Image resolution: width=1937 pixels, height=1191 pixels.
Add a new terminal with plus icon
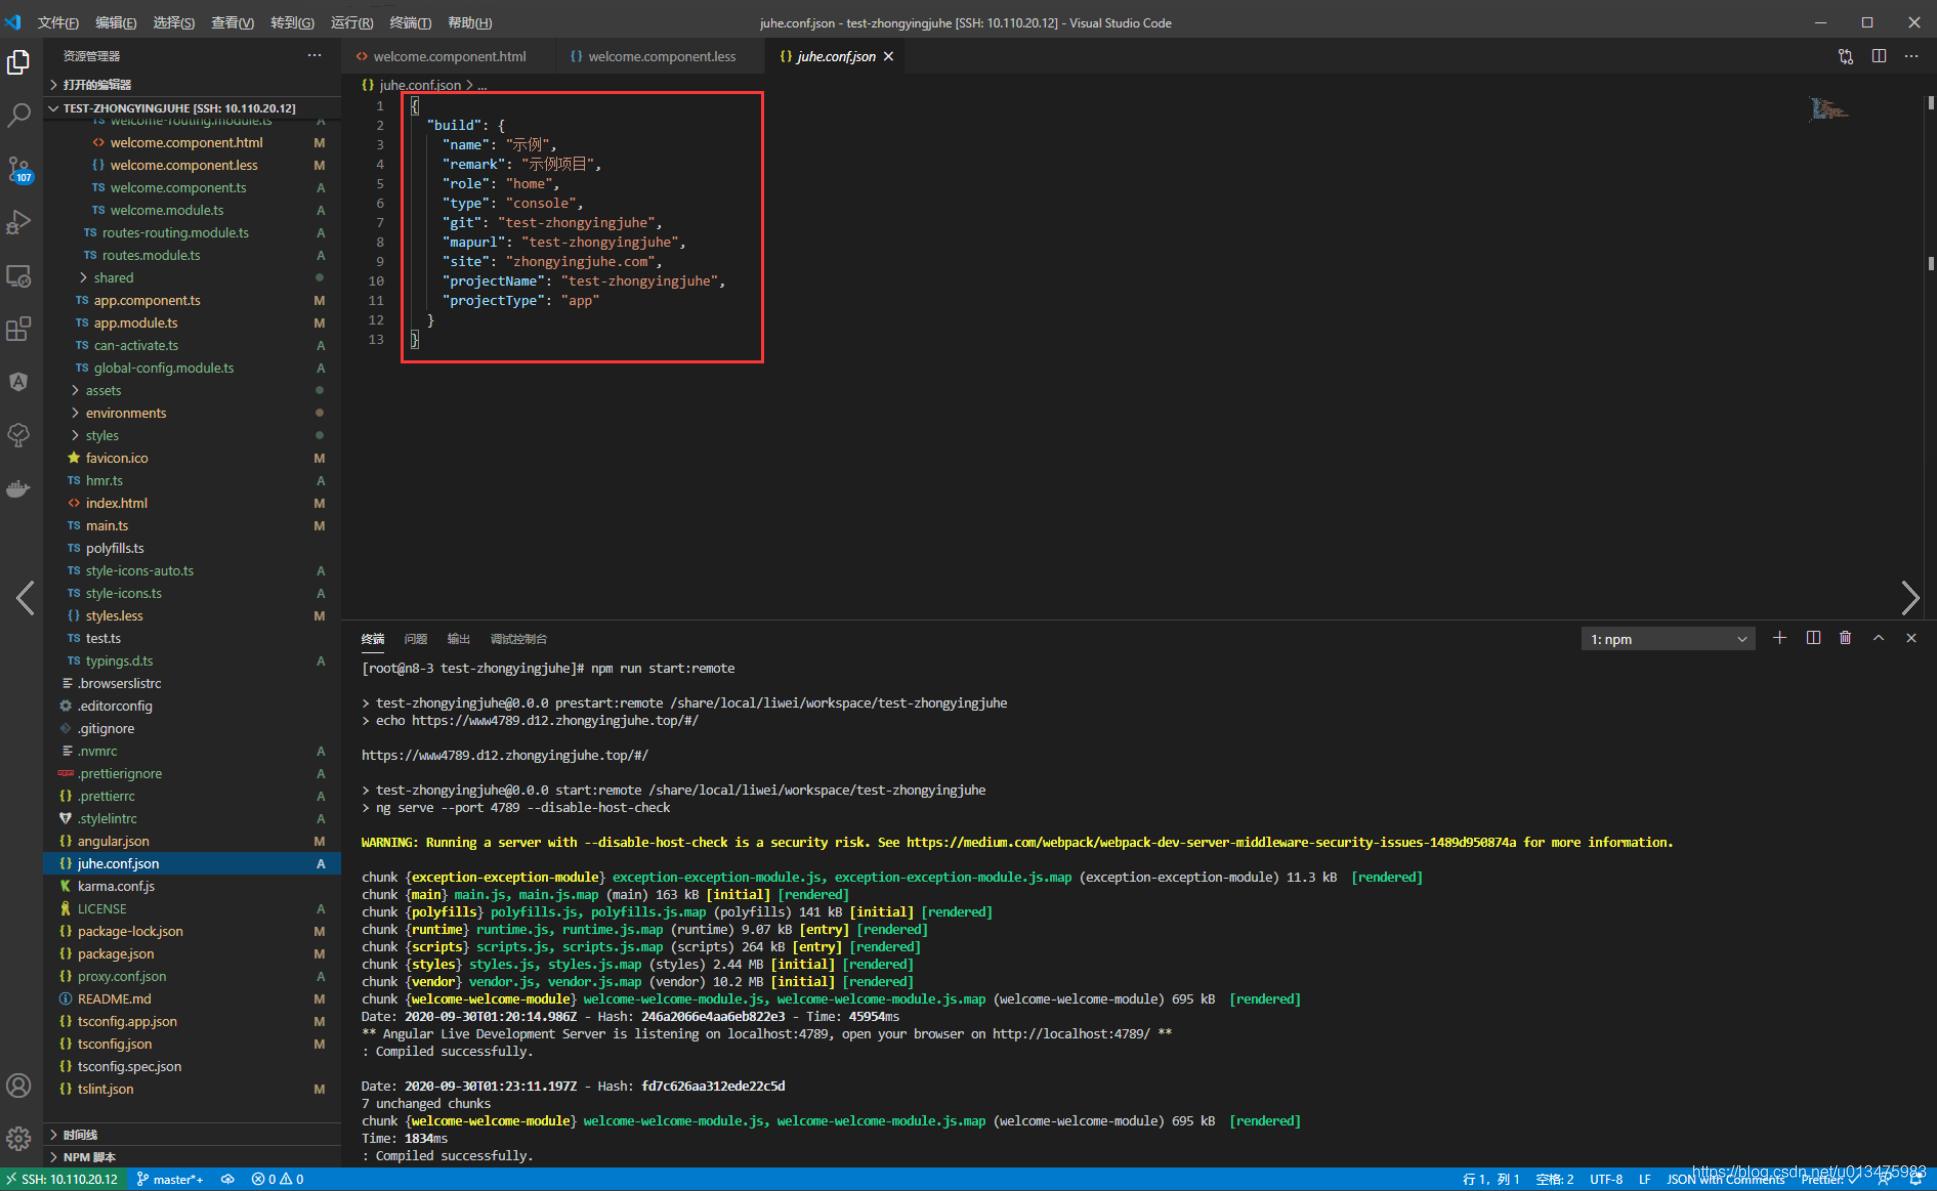[x=1779, y=638]
